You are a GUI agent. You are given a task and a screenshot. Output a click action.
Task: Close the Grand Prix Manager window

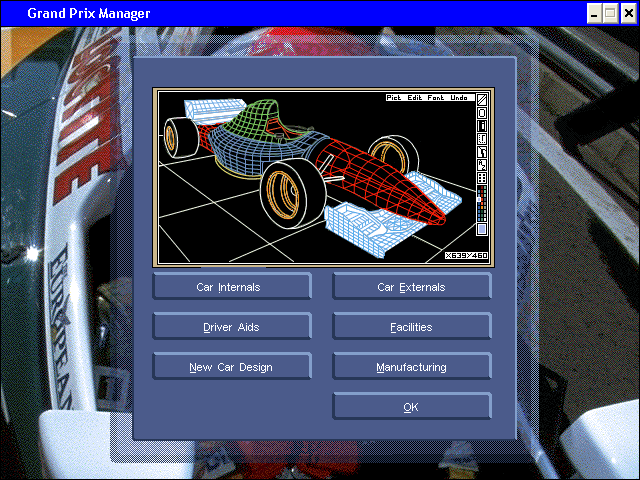coord(629,13)
